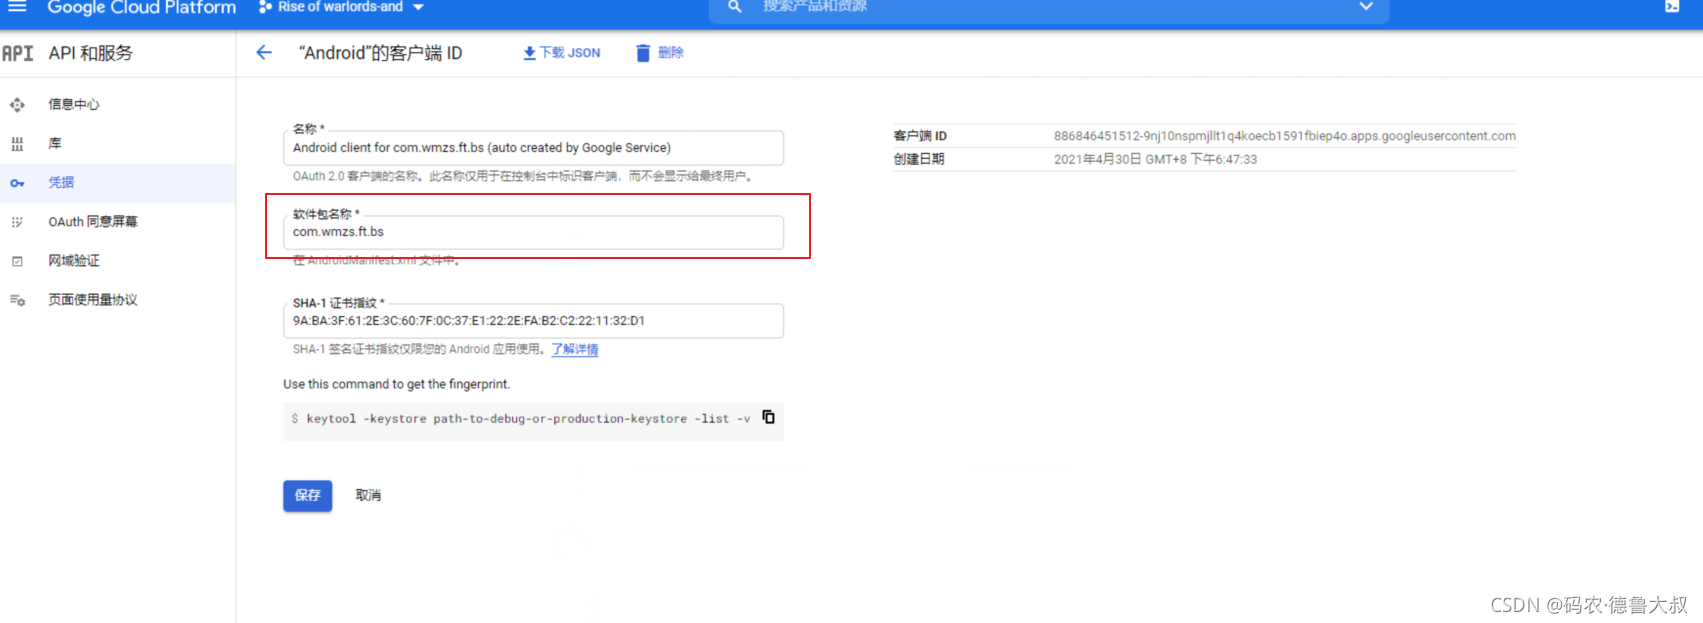Viewport: 1703px width, 623px height.
Task: Click the 客户端 ID label
Action: pos(920,136)
